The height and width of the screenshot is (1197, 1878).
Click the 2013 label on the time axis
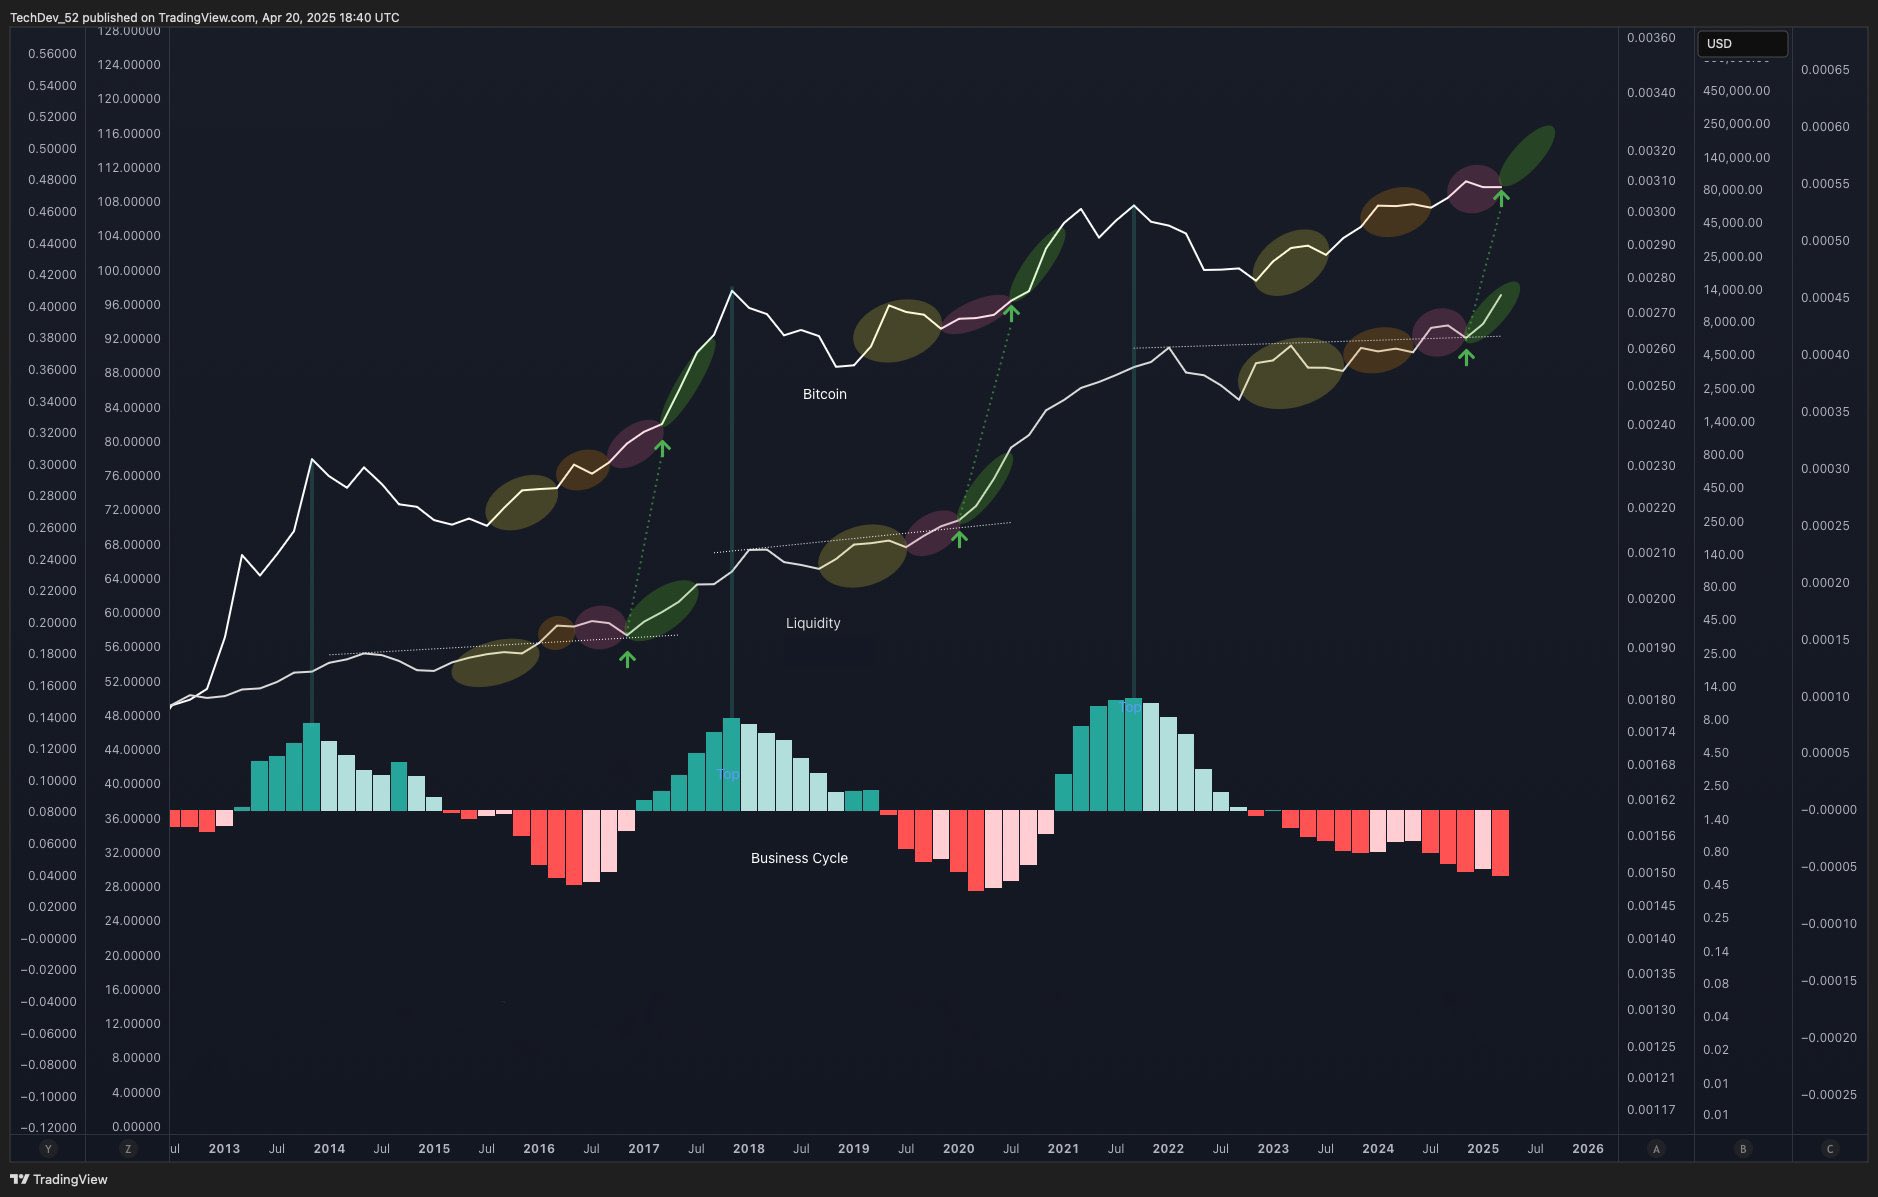pos(224,1149)
